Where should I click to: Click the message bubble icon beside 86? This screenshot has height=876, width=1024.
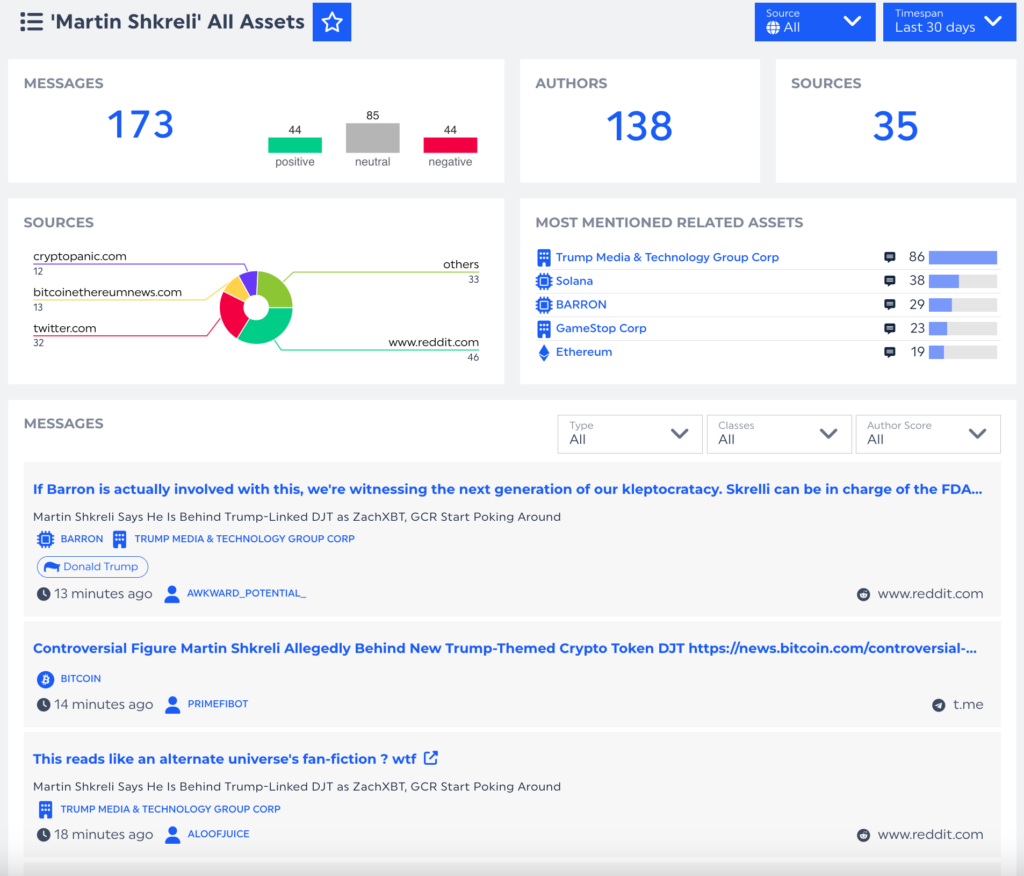click(x=890, y=257)
